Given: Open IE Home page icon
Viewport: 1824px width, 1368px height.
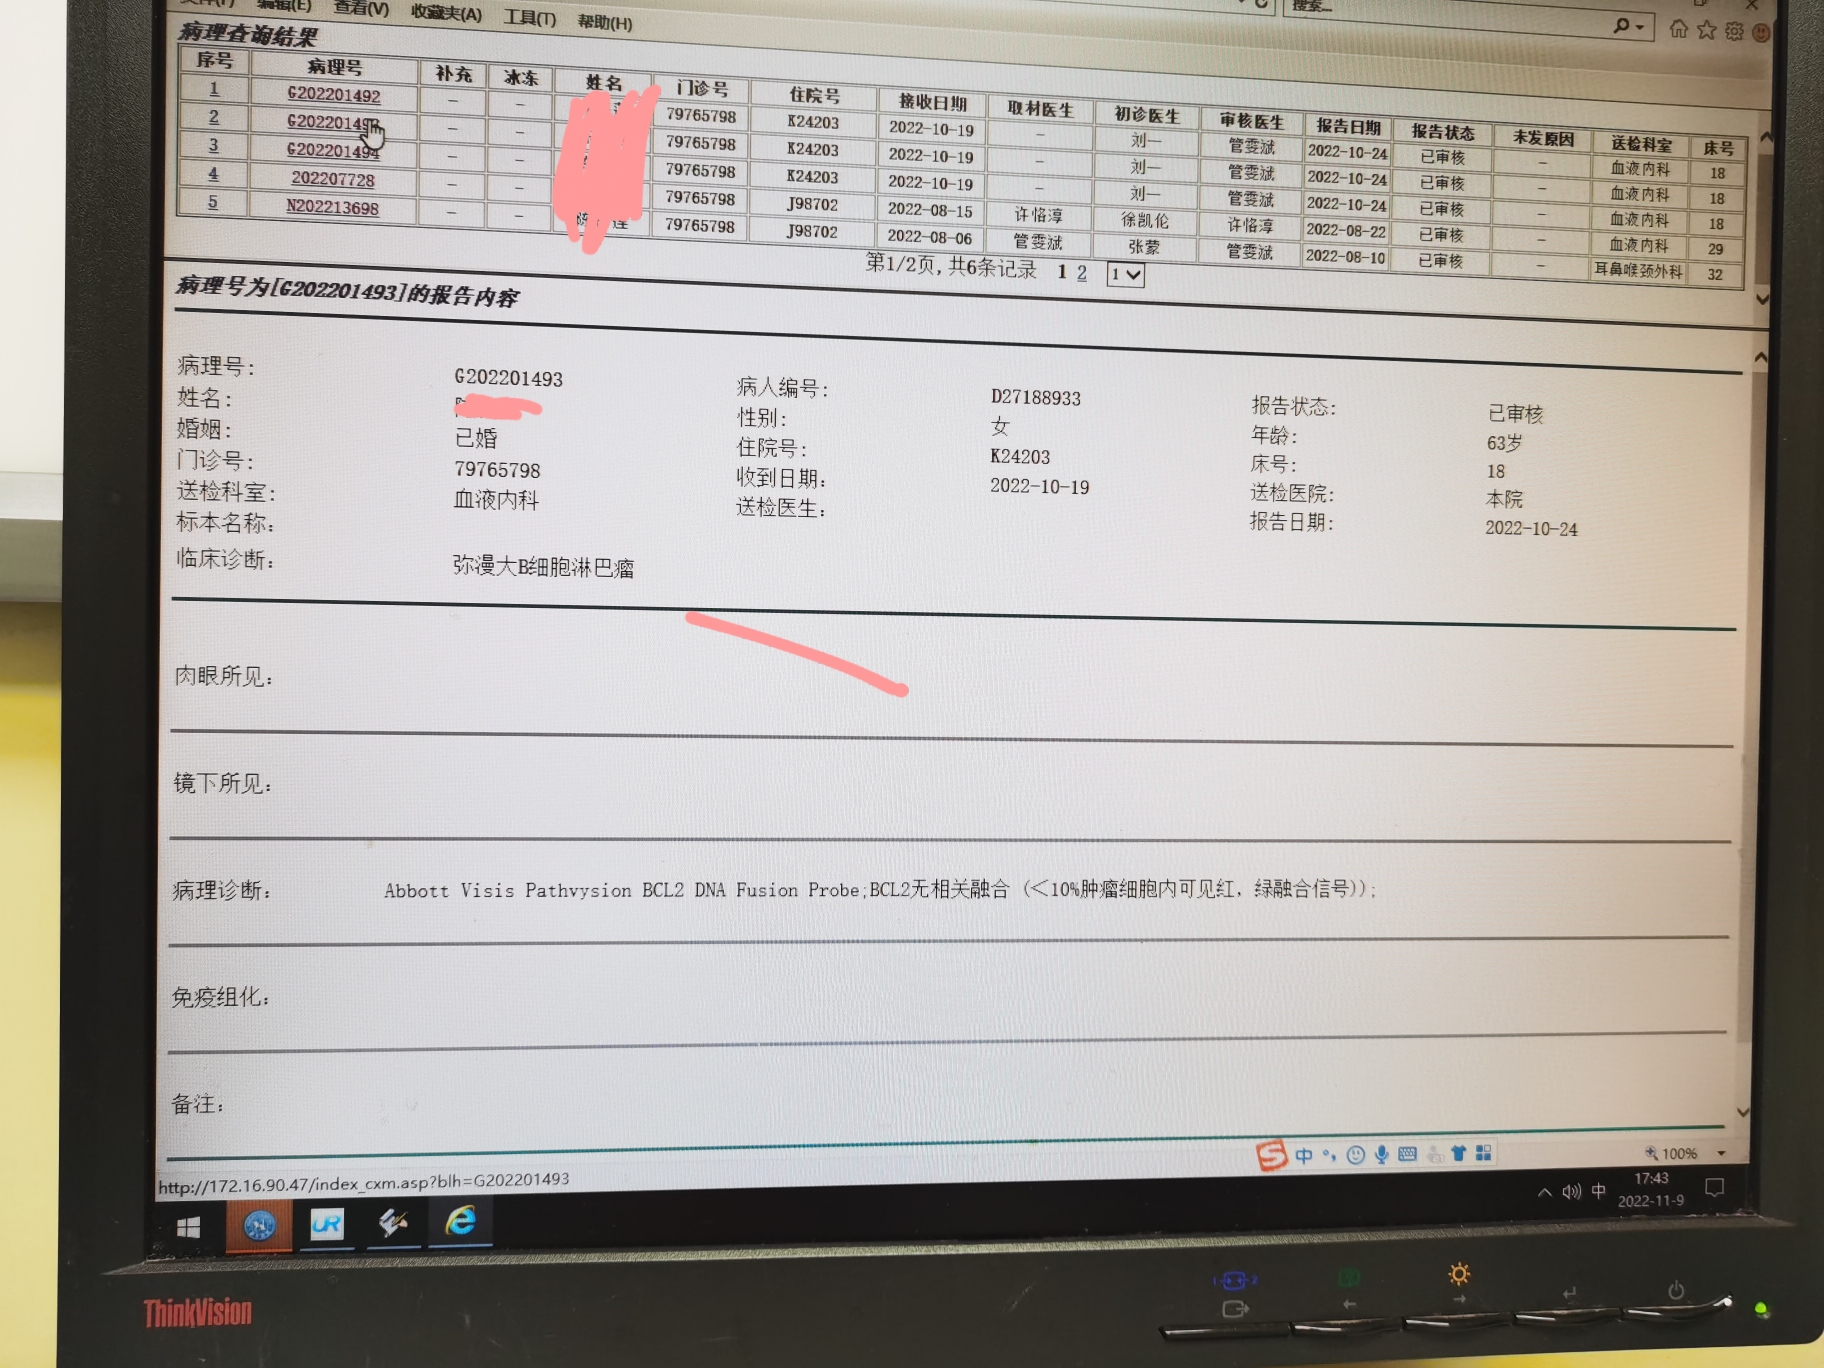Looking at the screenshot, I should coord(1679,28).
